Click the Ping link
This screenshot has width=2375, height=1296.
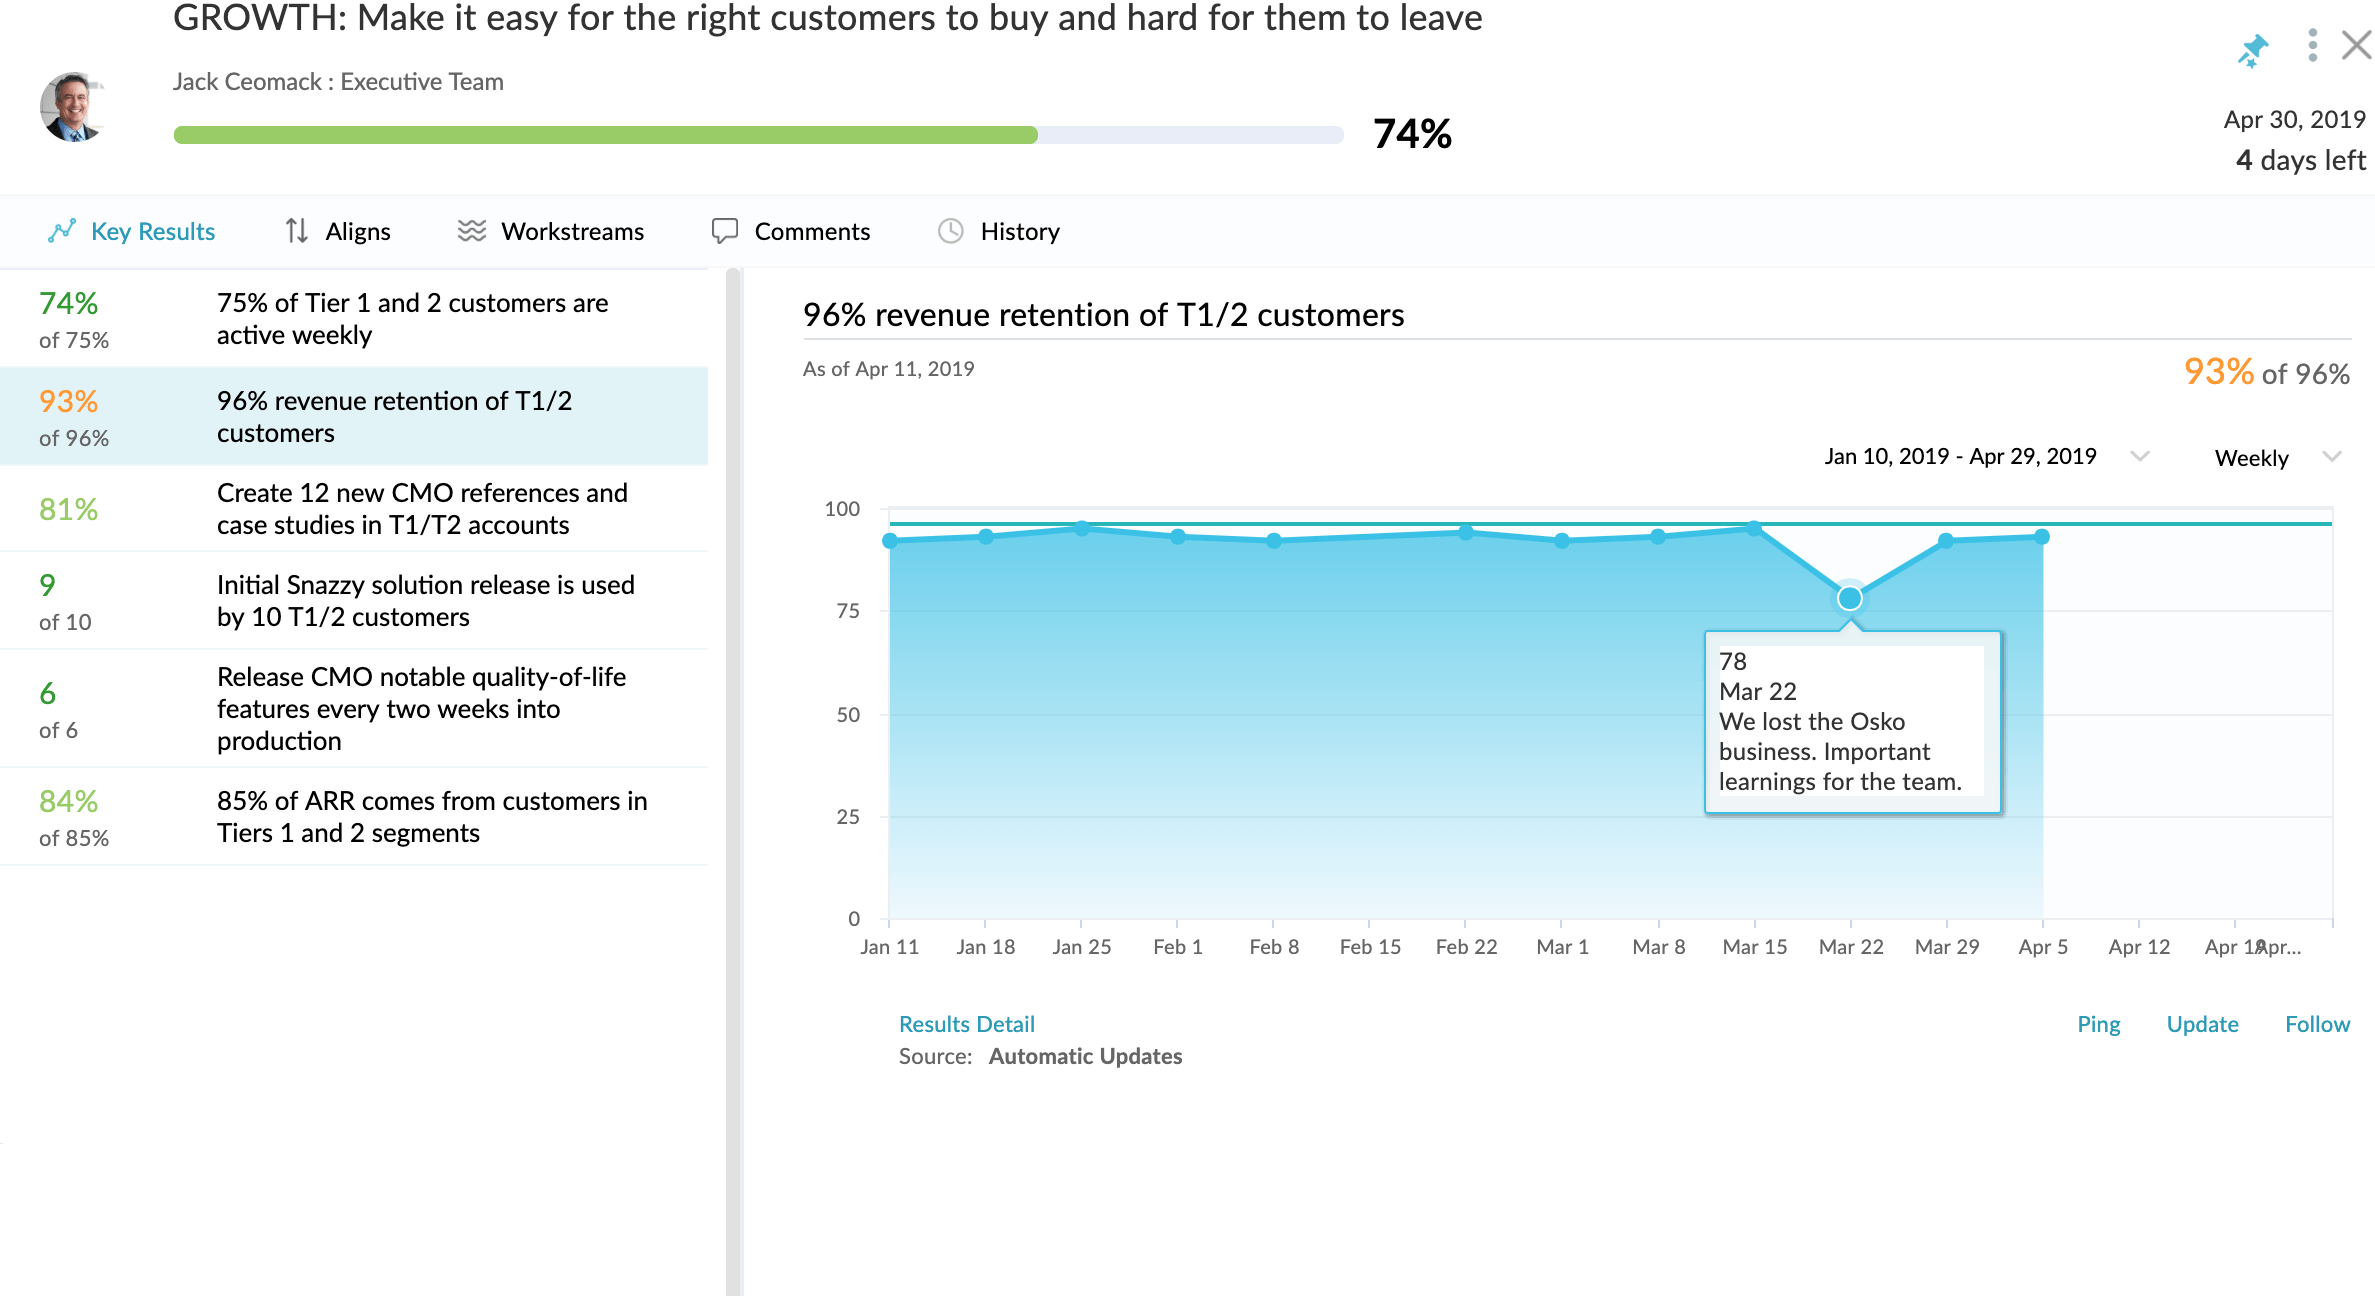pos(2098,1023)
